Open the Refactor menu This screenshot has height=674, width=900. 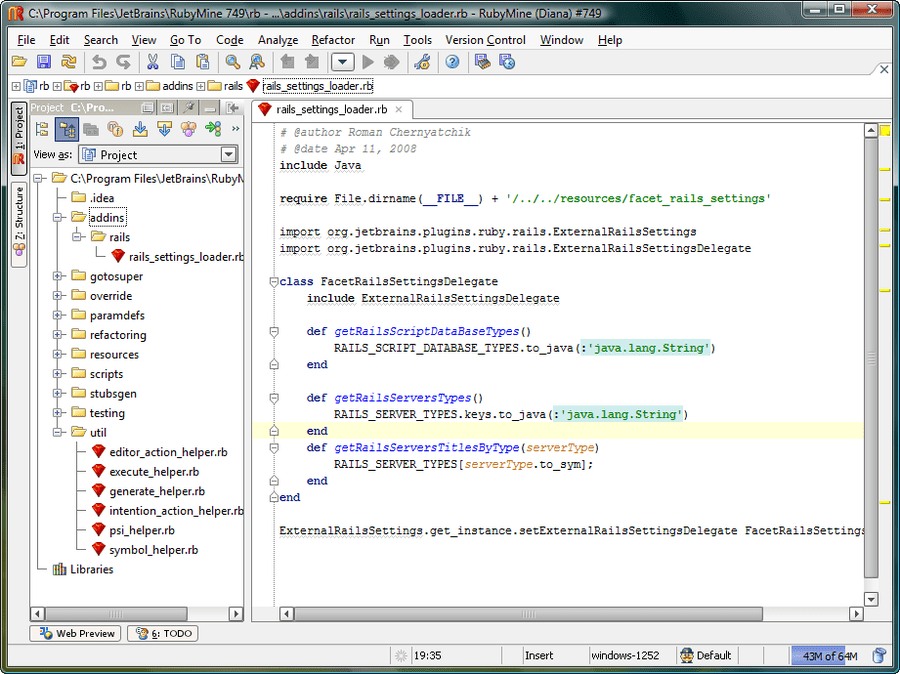(x=333, y=40)
